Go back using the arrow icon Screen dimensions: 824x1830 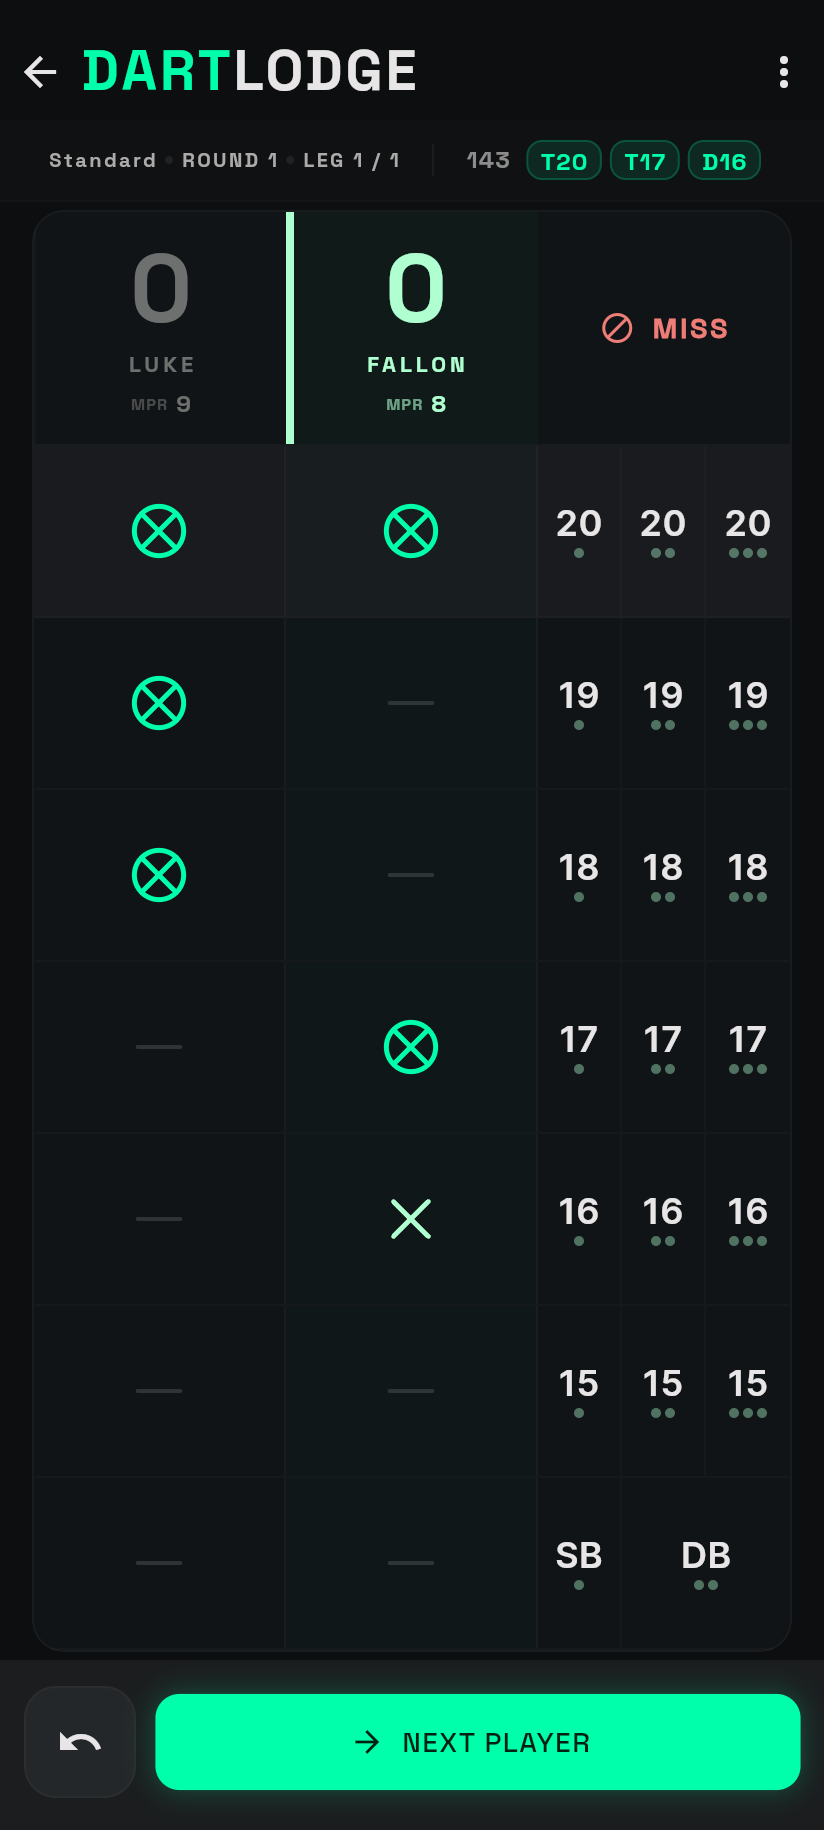[x=40, y=72]
